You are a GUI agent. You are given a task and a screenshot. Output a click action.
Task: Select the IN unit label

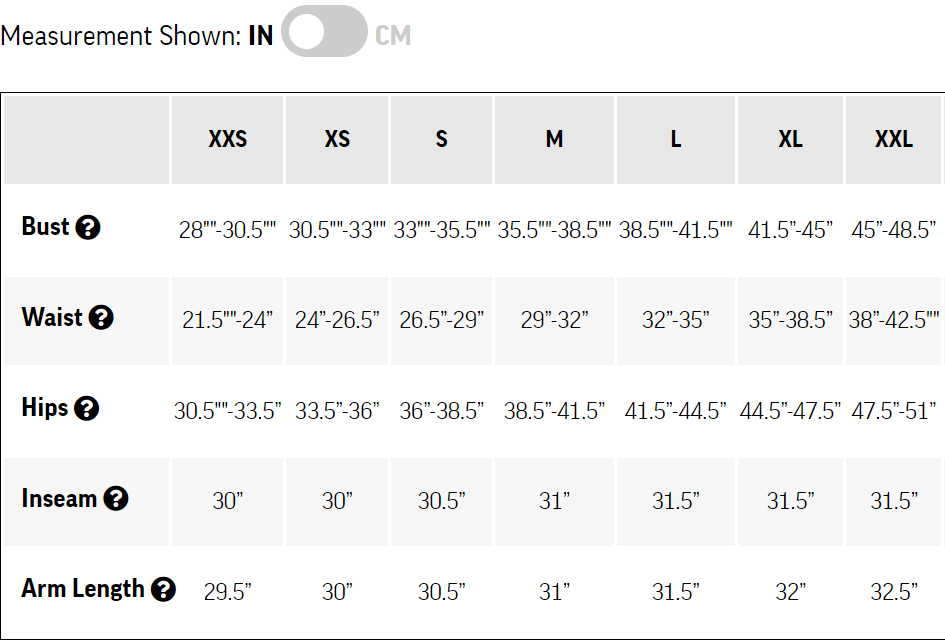pyautogui.click(x=260, y=36)
